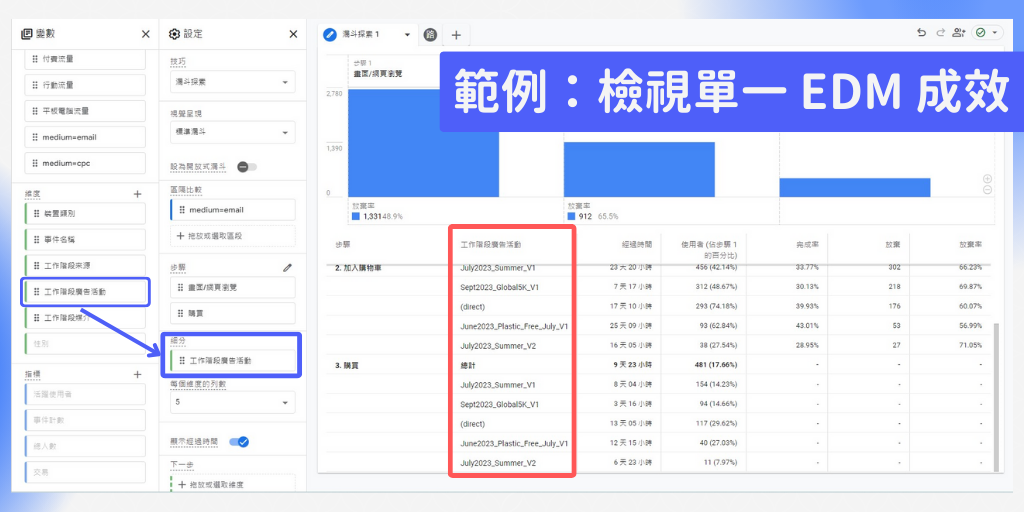The image size is (1024, 512).
Task: Open the 漏斗探索 1 tab dropdown arrow
Action: tap(408, 35)
